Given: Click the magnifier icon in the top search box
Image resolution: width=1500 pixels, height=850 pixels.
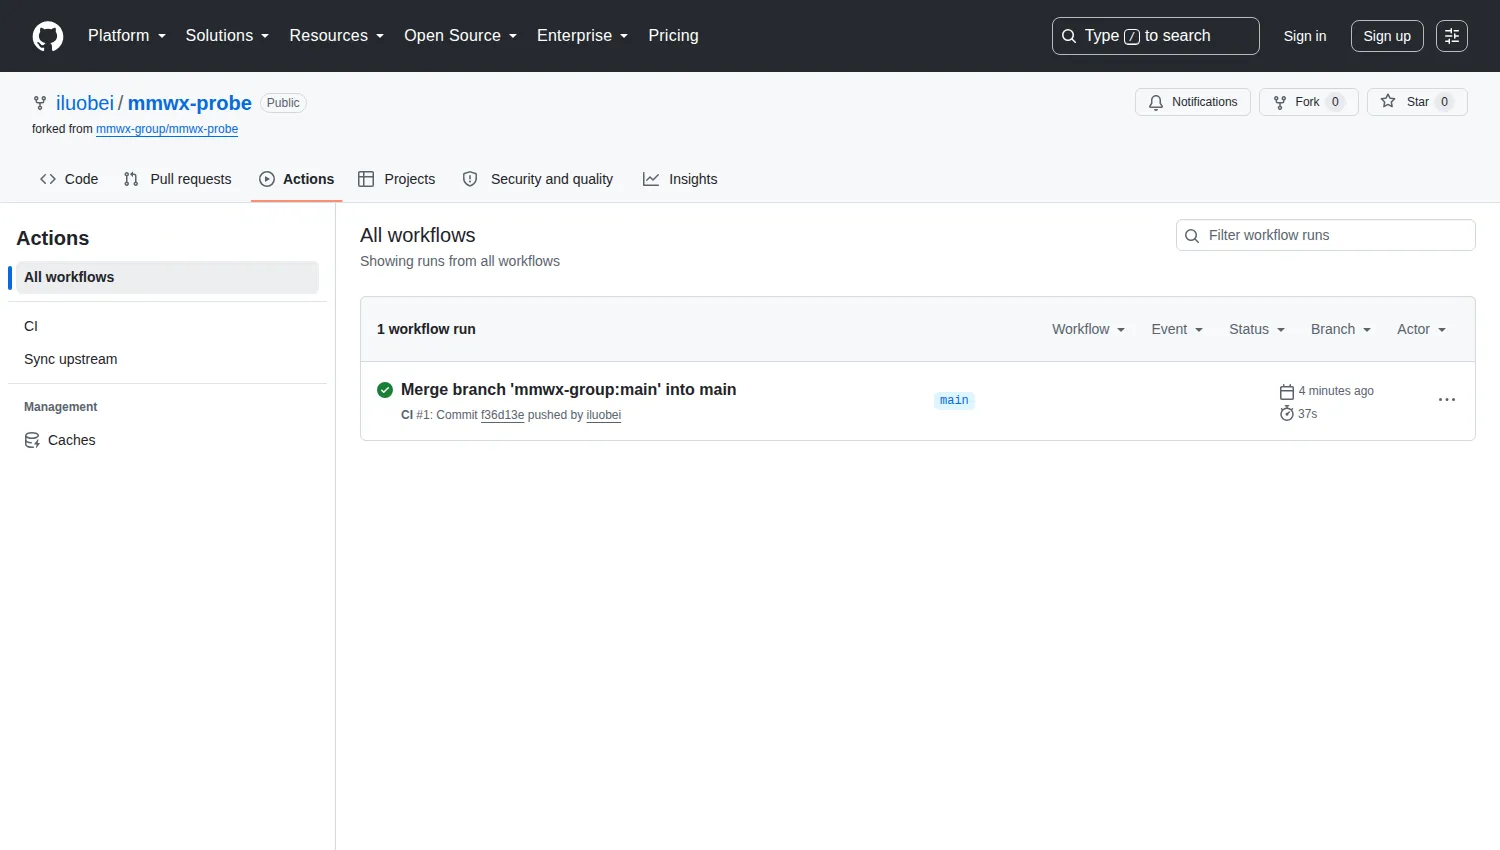Looking at the screenshot, I should point(1069,36).
